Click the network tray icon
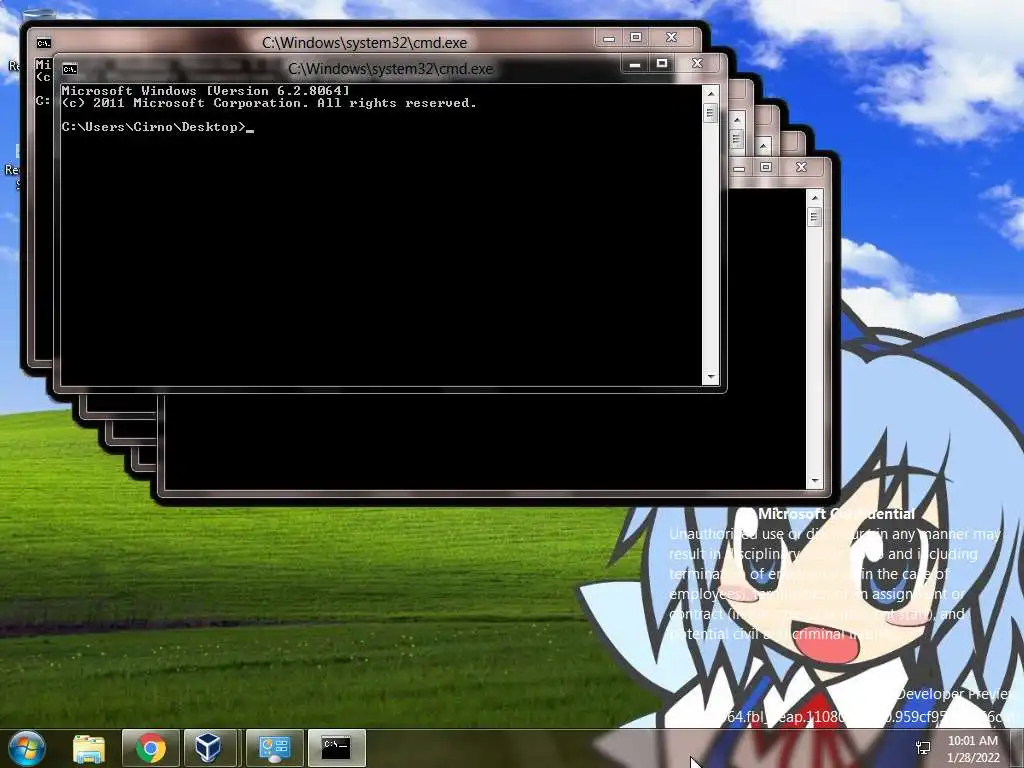The image size is (1024, 768). [x=923, y=748]
